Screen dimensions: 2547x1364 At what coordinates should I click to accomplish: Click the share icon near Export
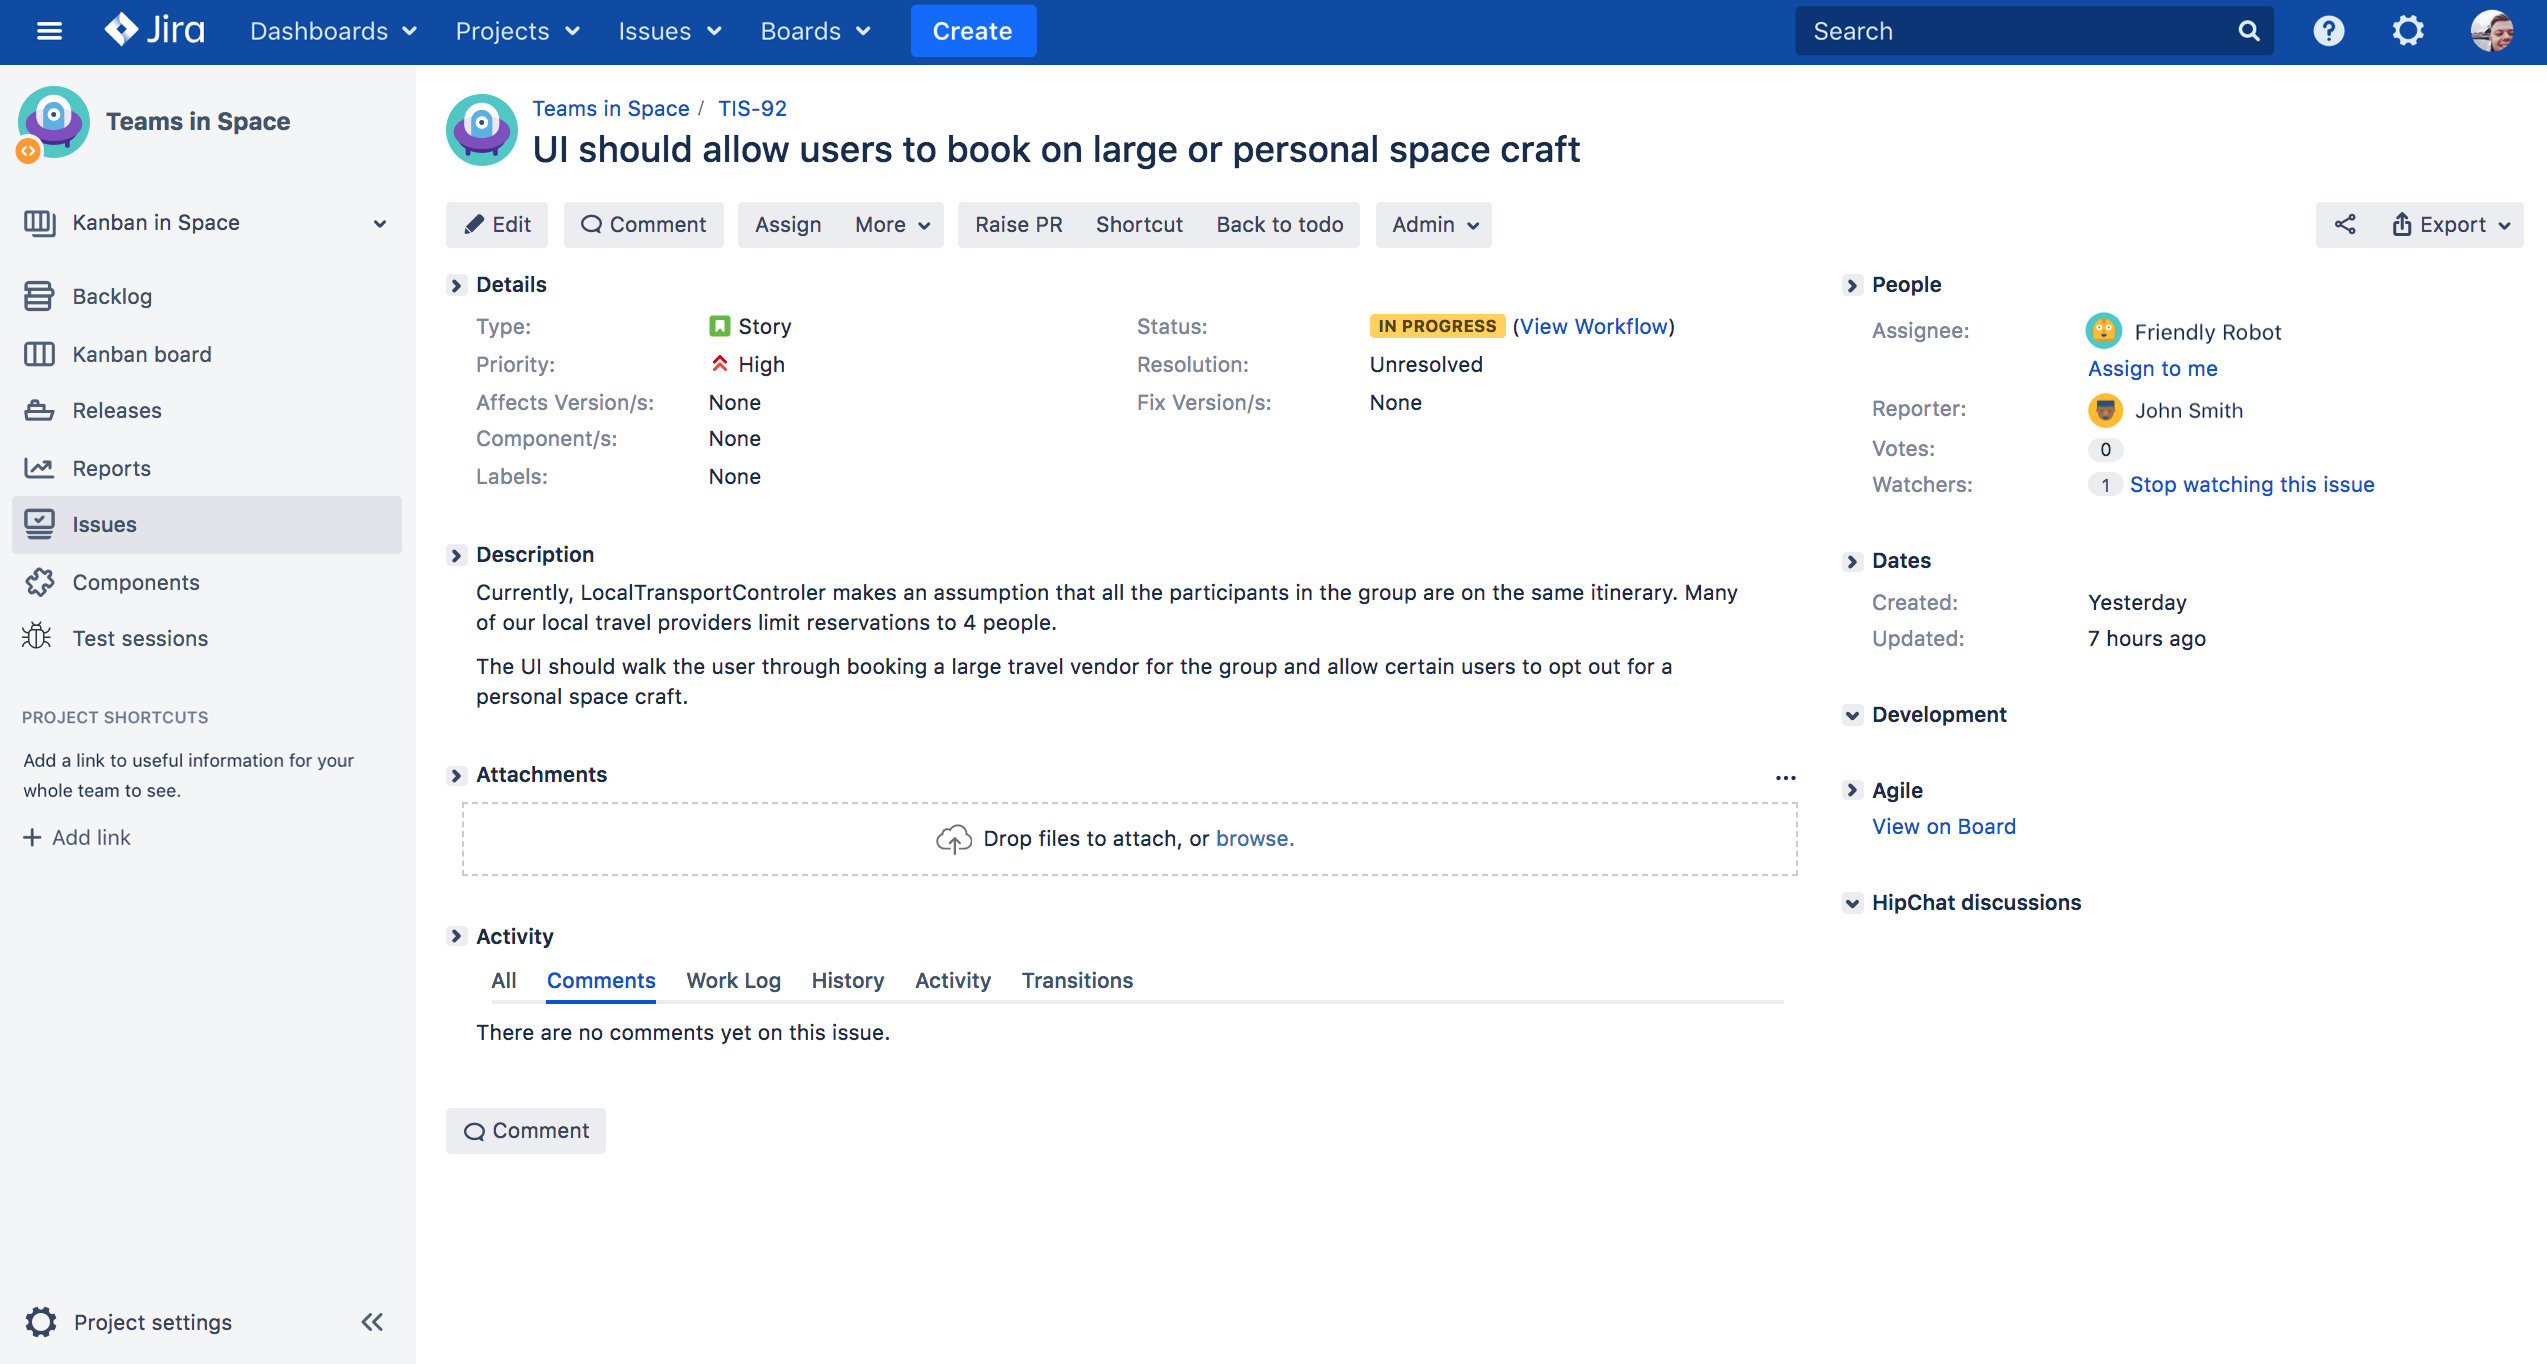coord(2346,224)
